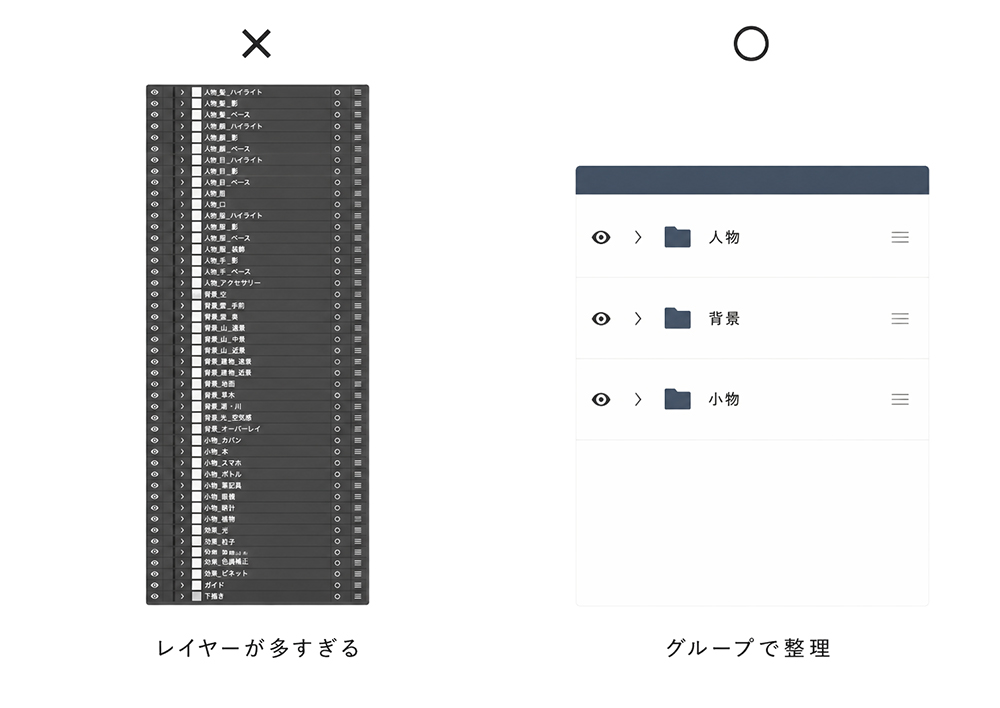This screenshot has height=708, width=1000.
Task: Expand the 背景_地面 layer chevron
Action: click(182, 384)
